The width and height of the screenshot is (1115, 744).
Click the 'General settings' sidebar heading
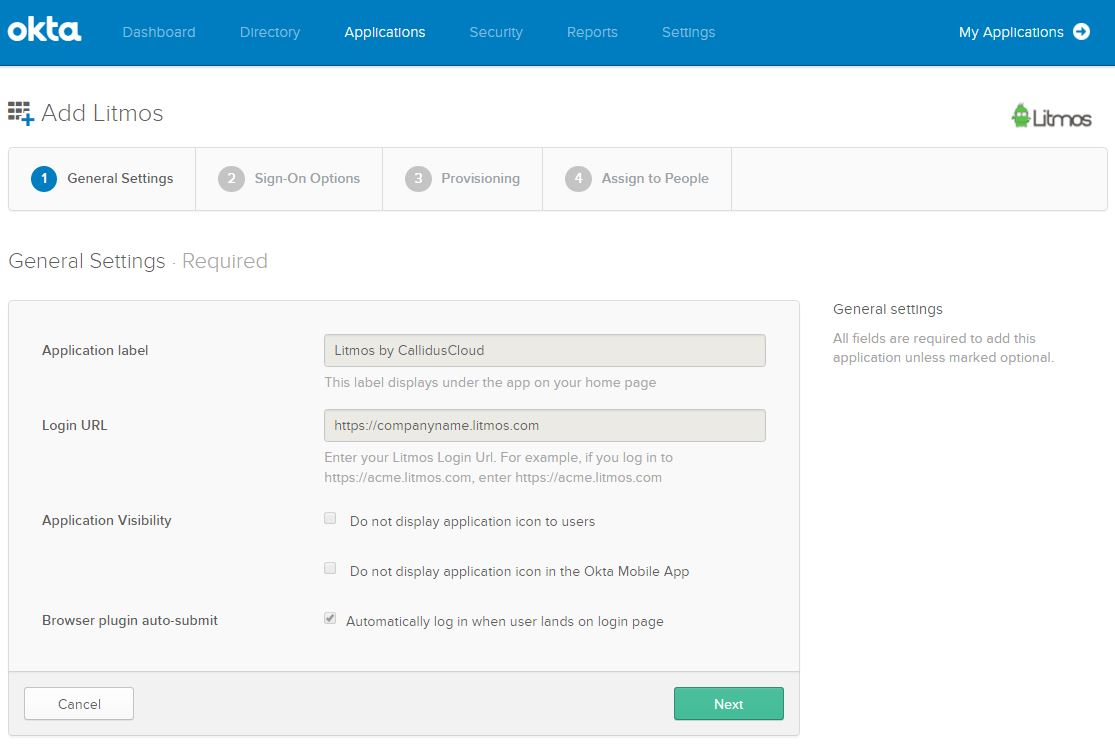pyautogui.click(x=887, y=309)
